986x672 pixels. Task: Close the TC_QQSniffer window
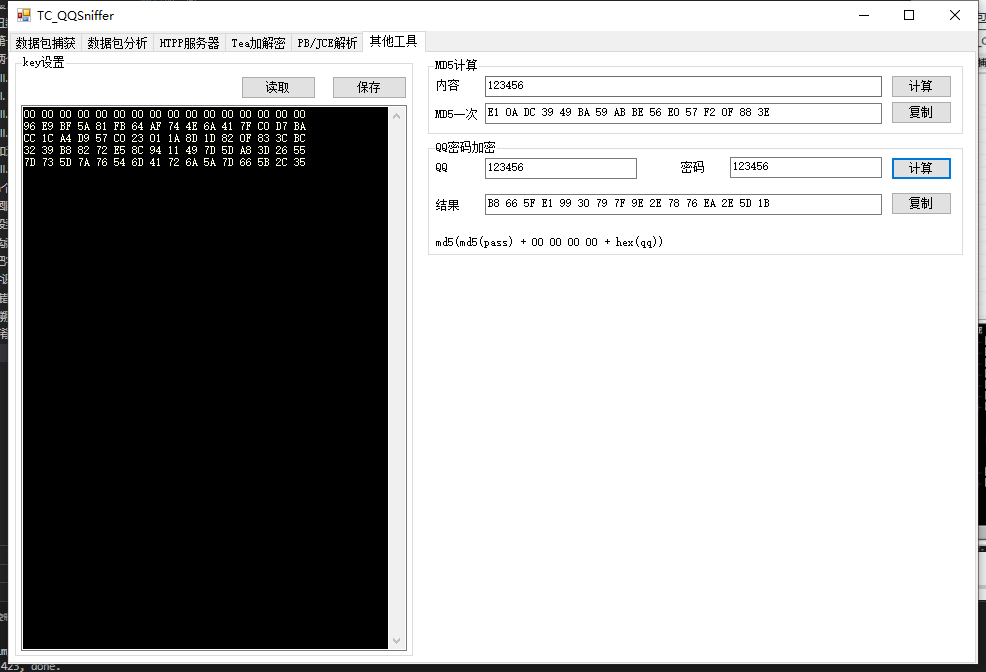tap(955, 15)
